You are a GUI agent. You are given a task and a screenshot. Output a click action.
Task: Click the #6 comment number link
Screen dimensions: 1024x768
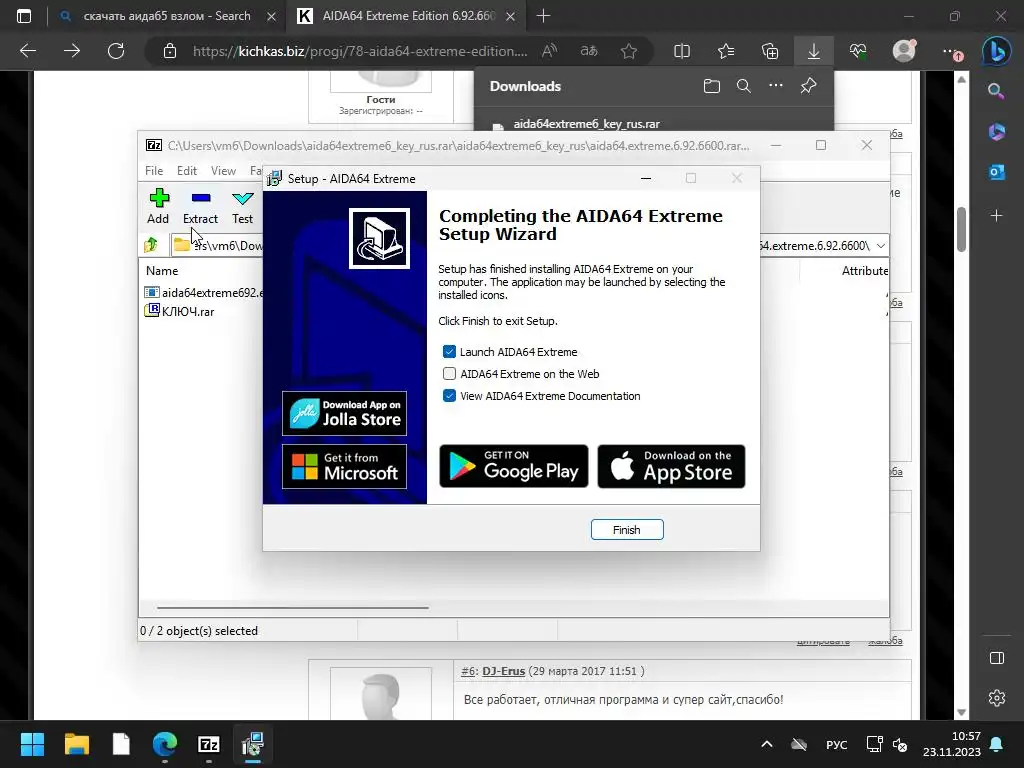point(468,671)
